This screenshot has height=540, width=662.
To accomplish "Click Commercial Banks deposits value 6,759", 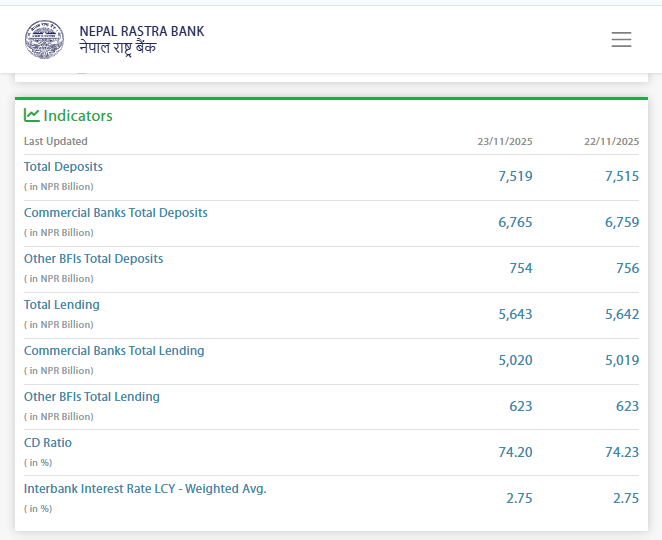I will (621, 222).
